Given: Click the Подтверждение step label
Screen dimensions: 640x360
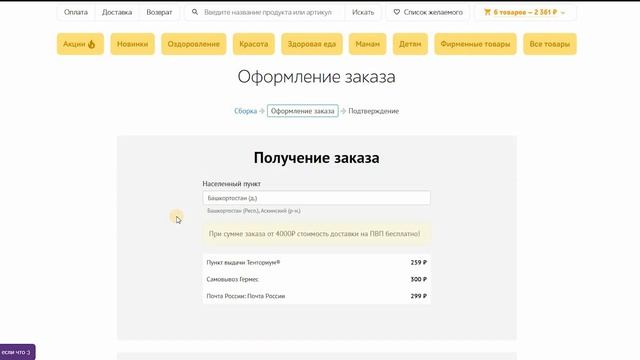Looking at the screenshot, I should [373, 111].
